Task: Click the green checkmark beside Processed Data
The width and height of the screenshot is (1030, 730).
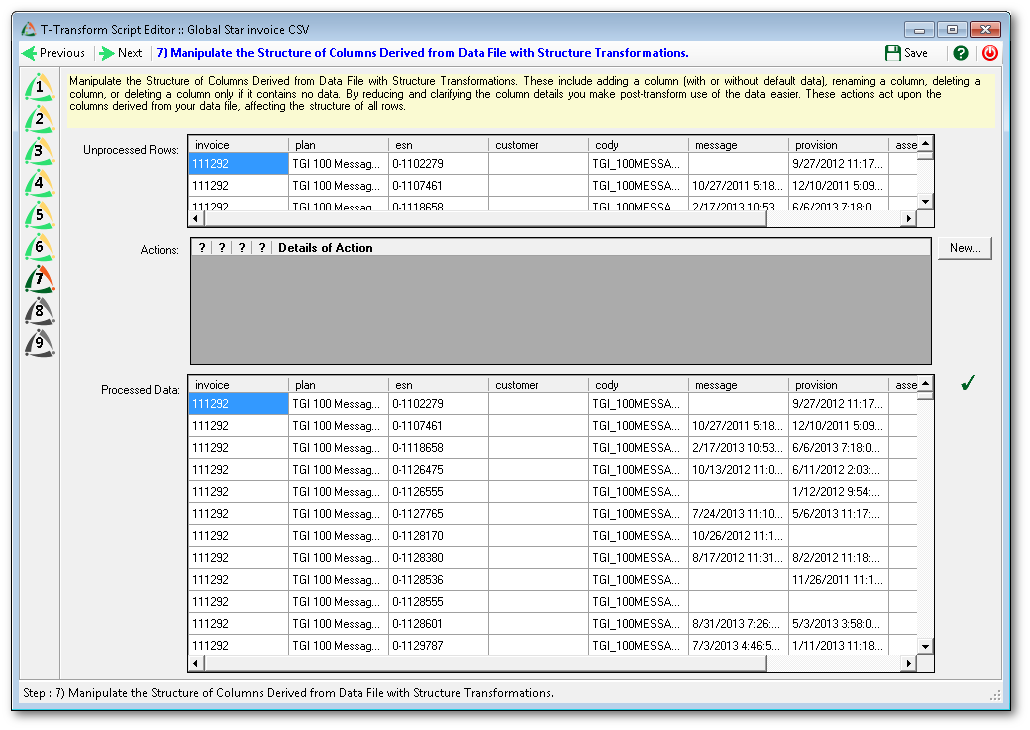Action: pyautogui.click(x=968, y=383)
